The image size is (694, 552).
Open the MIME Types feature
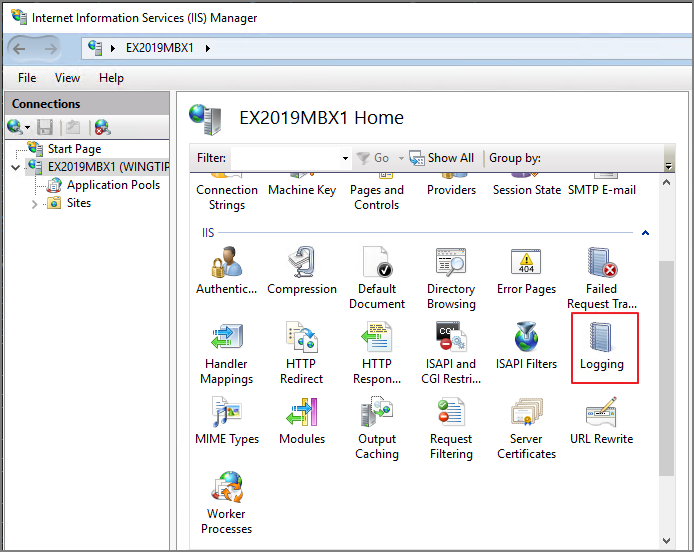pos(227,421)
